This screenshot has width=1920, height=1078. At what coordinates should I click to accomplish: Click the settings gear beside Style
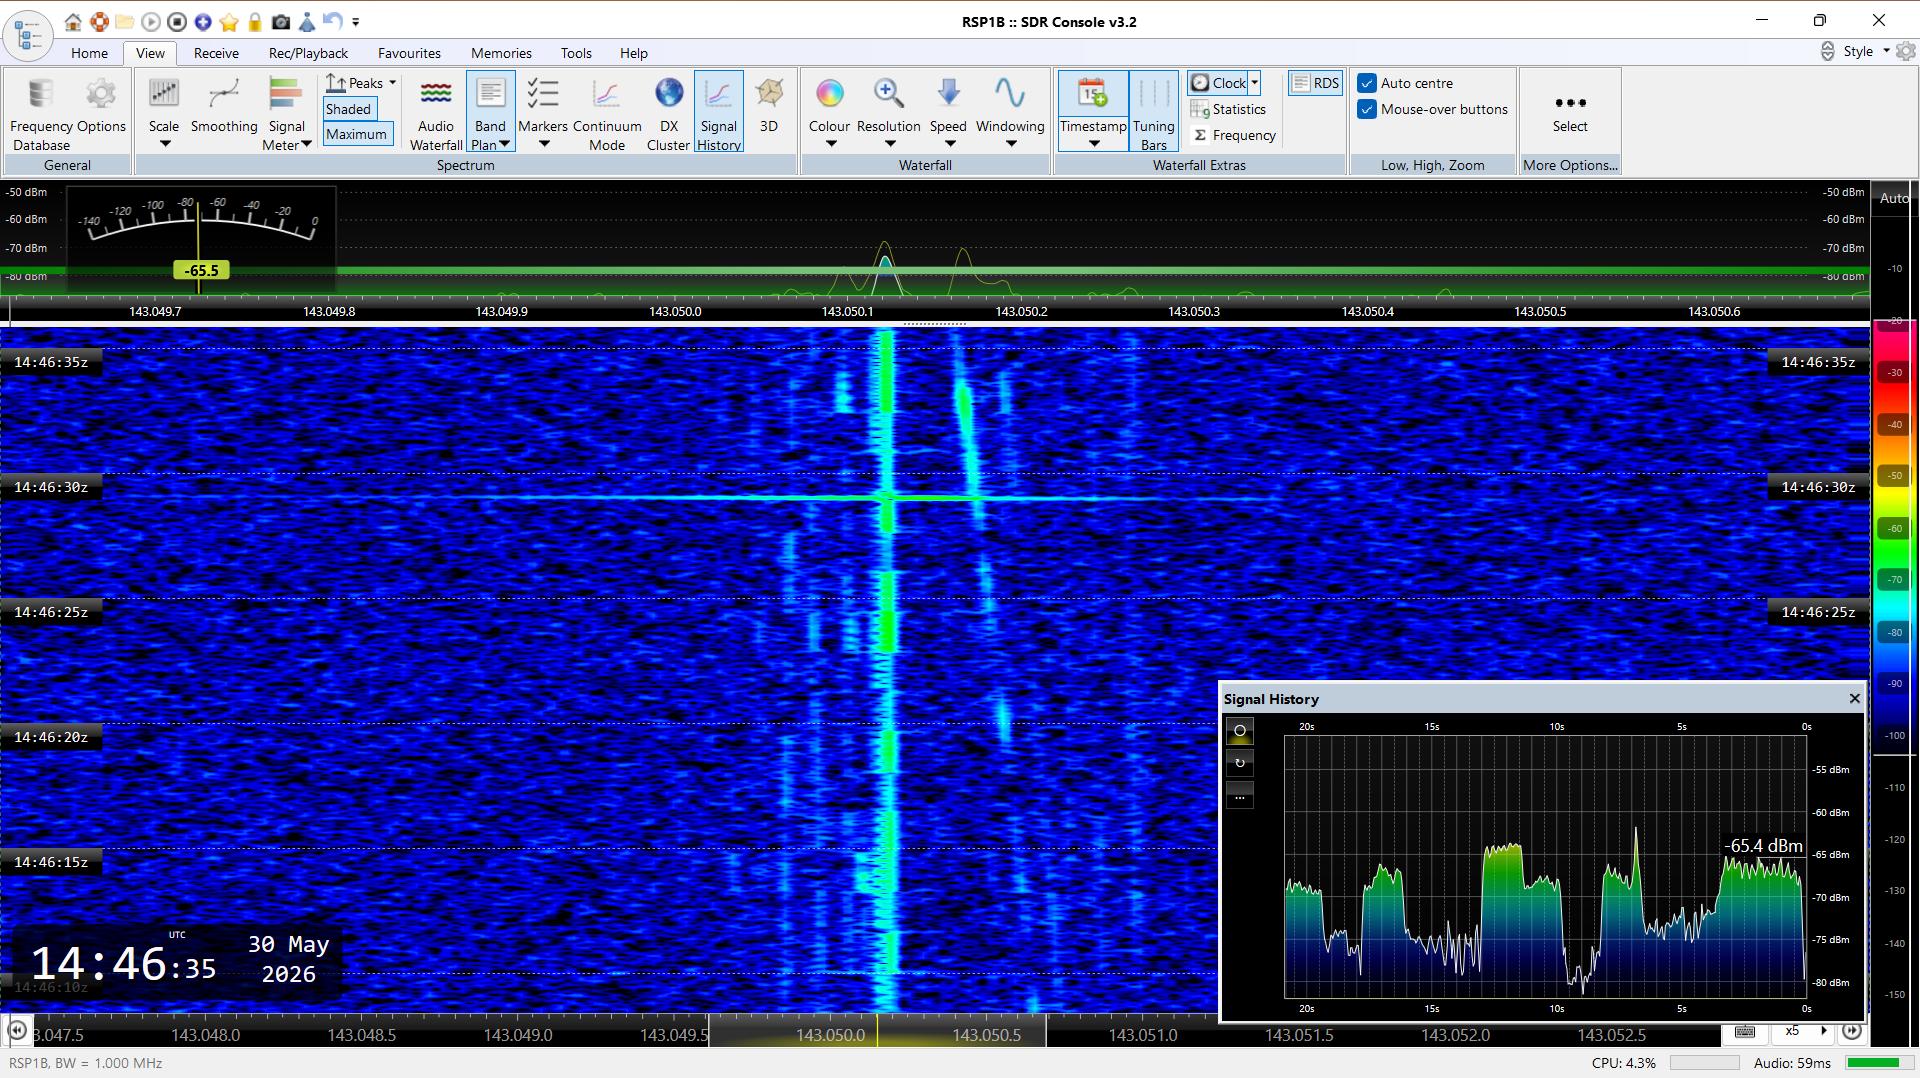[x=1905, y=51]
